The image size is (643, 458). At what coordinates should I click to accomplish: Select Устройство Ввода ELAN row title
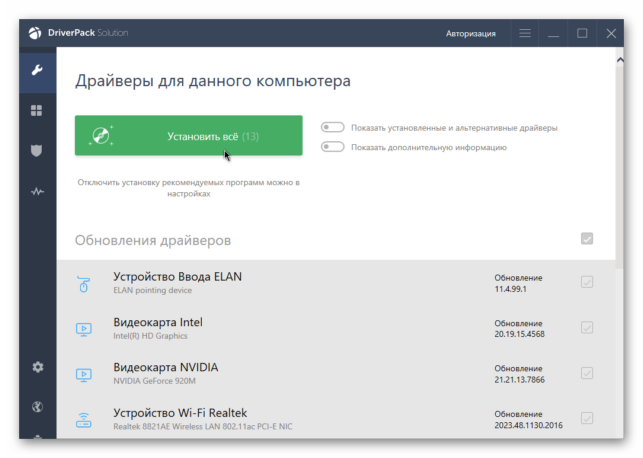pyautogui.click(x=178, y=277)
